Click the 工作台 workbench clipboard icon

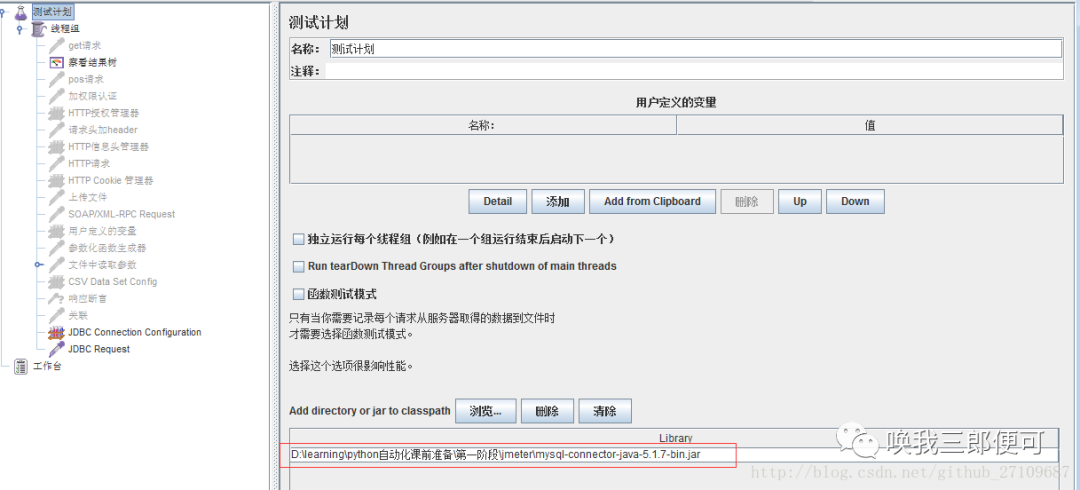[21, 366]
